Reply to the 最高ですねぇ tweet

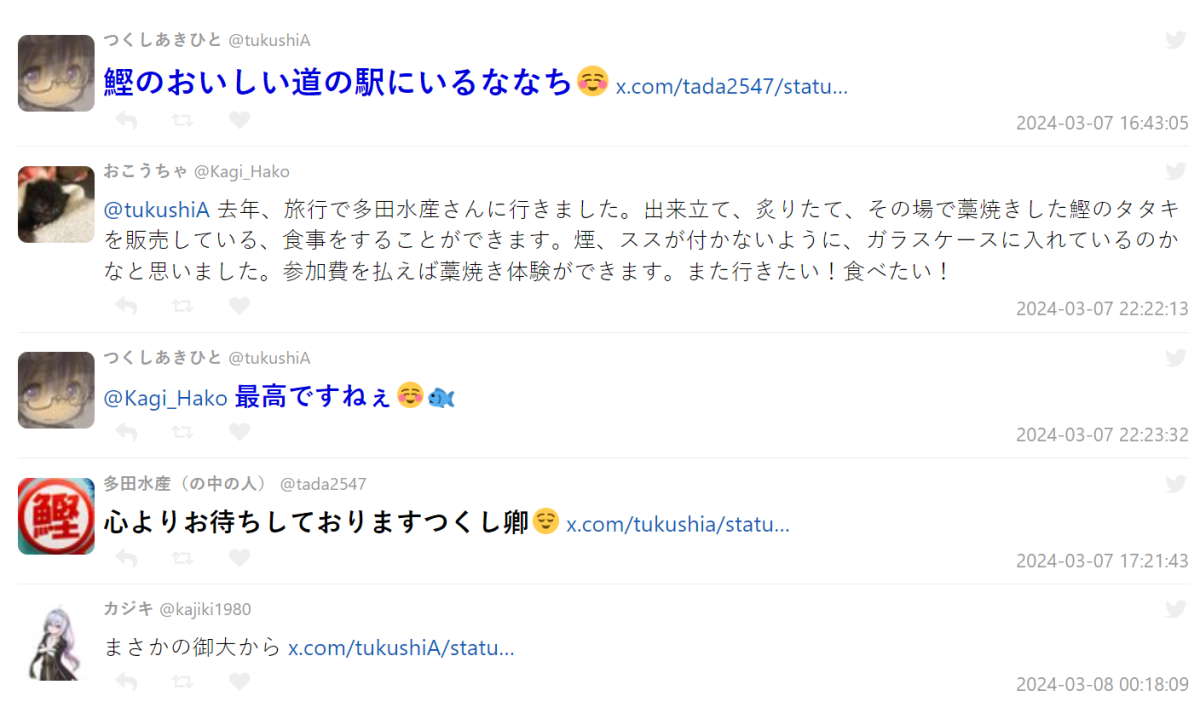tap(126, 432)
